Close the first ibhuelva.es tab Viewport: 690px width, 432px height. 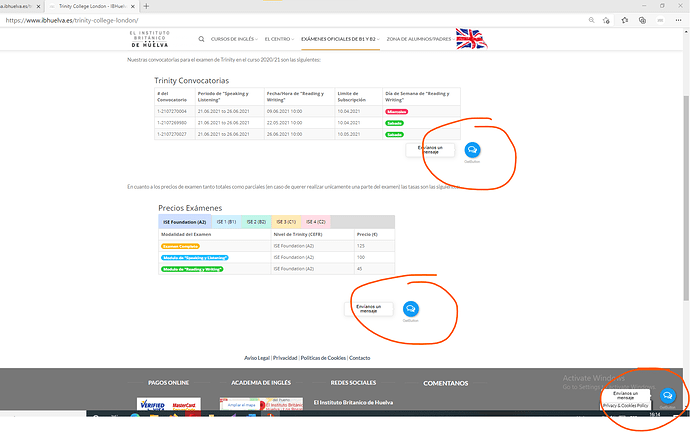(x=38, y=7)
